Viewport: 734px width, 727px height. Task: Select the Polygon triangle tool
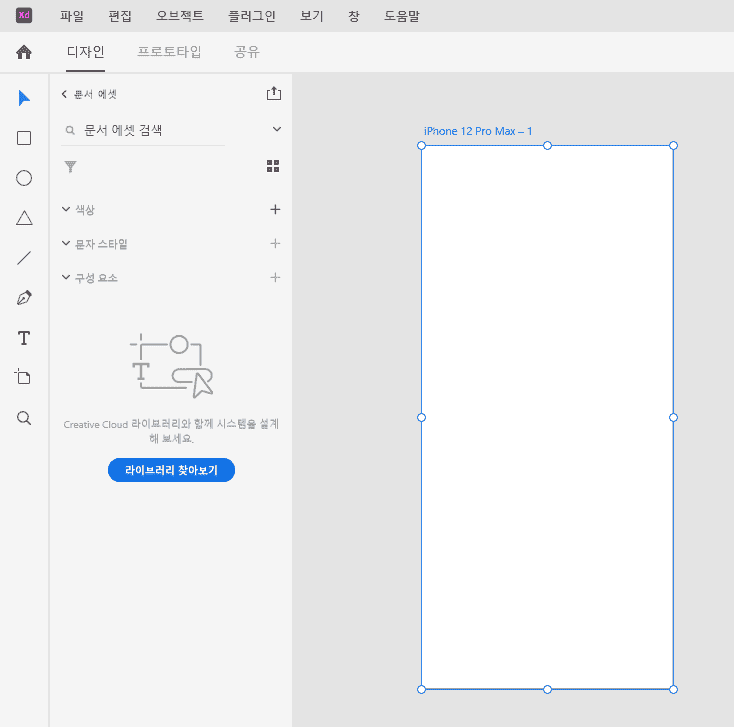[24, 218]
